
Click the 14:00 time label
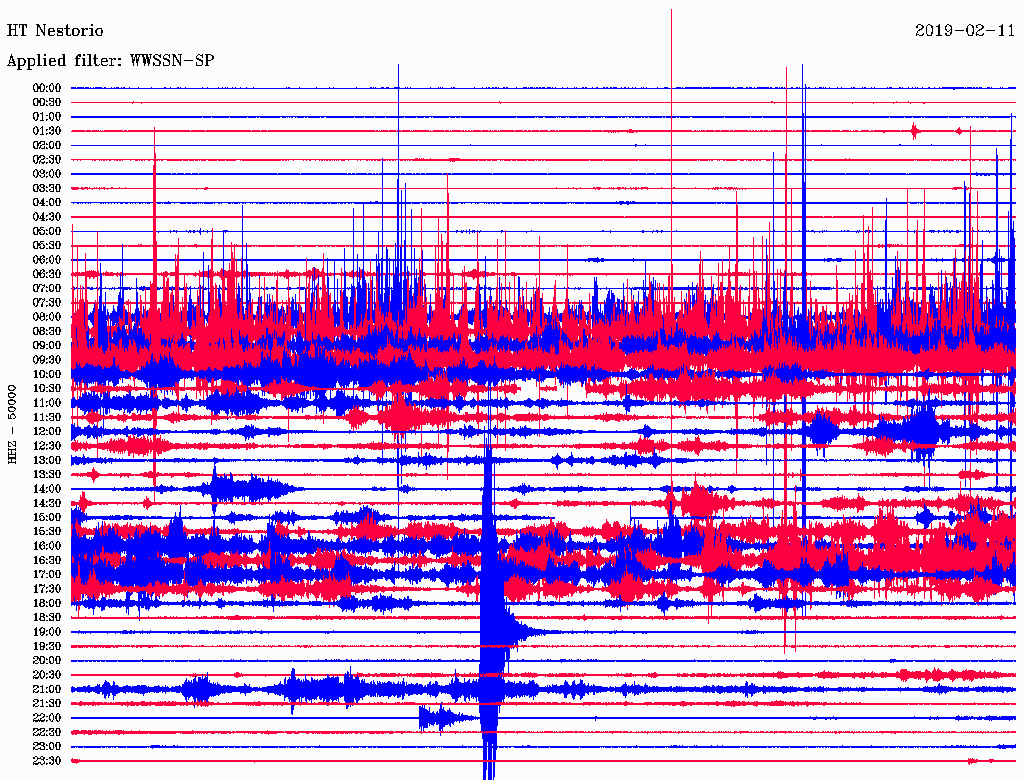click(47, 489)
